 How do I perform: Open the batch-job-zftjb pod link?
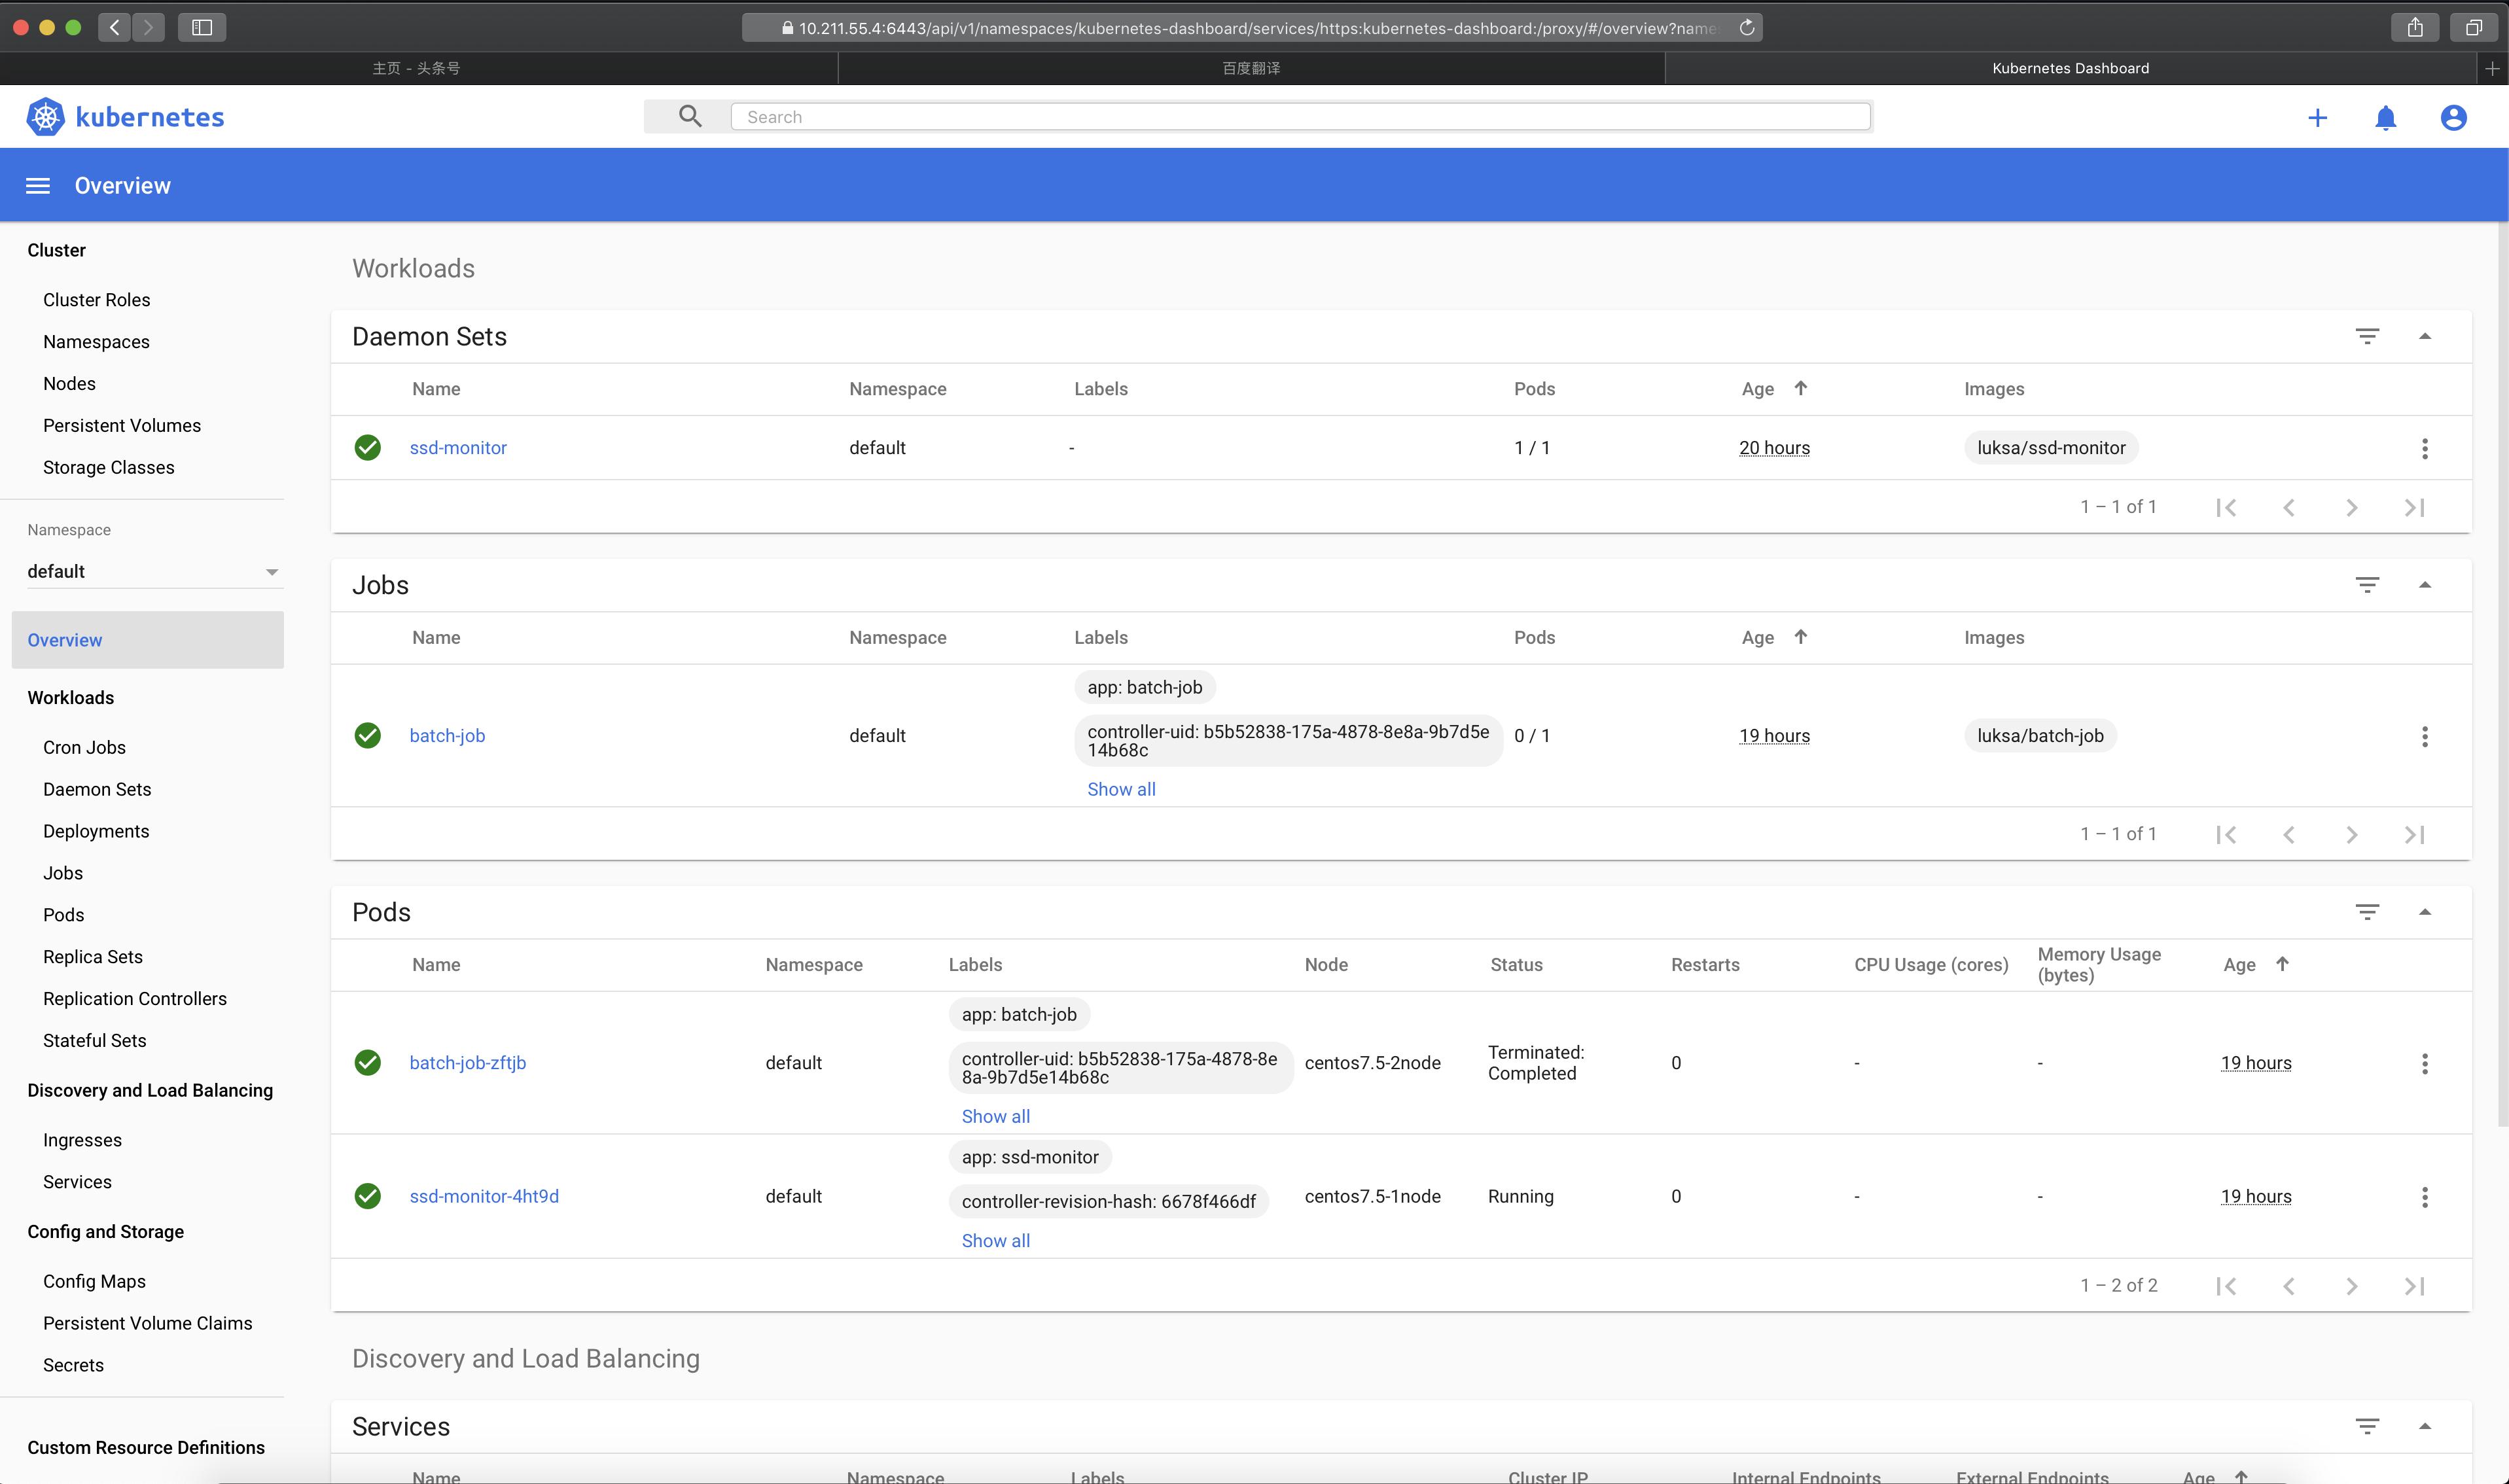point(467,1063)
